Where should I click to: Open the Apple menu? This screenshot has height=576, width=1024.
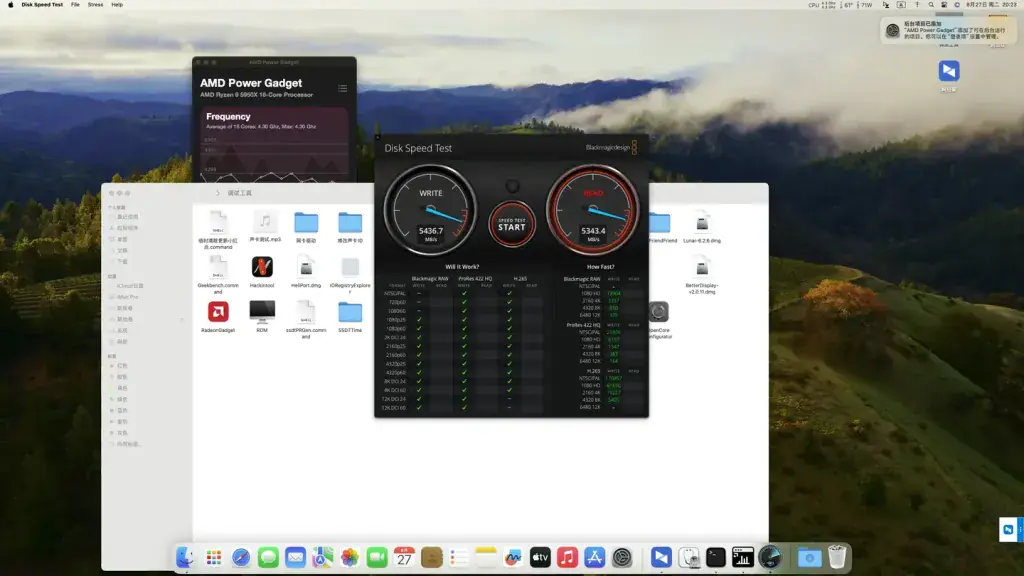[10, 5]
